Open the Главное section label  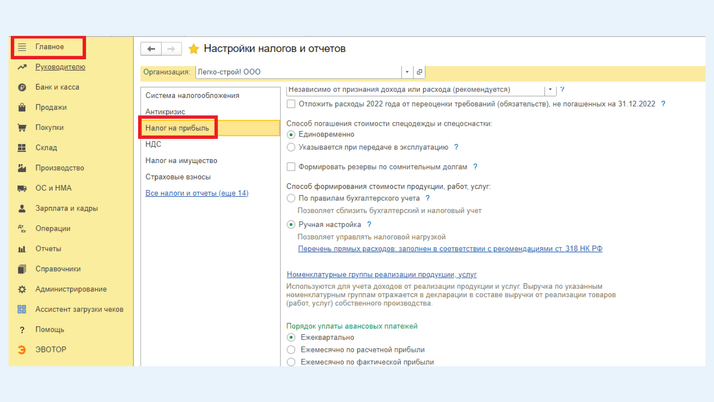50,47
